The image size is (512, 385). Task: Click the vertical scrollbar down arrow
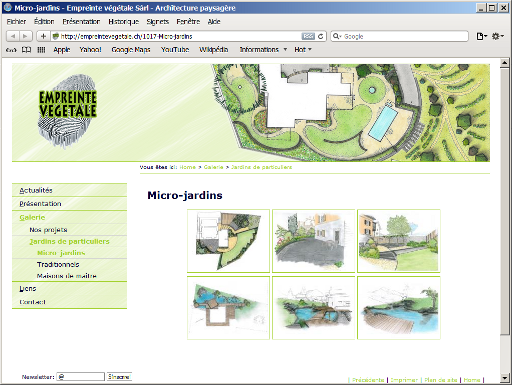504,378
